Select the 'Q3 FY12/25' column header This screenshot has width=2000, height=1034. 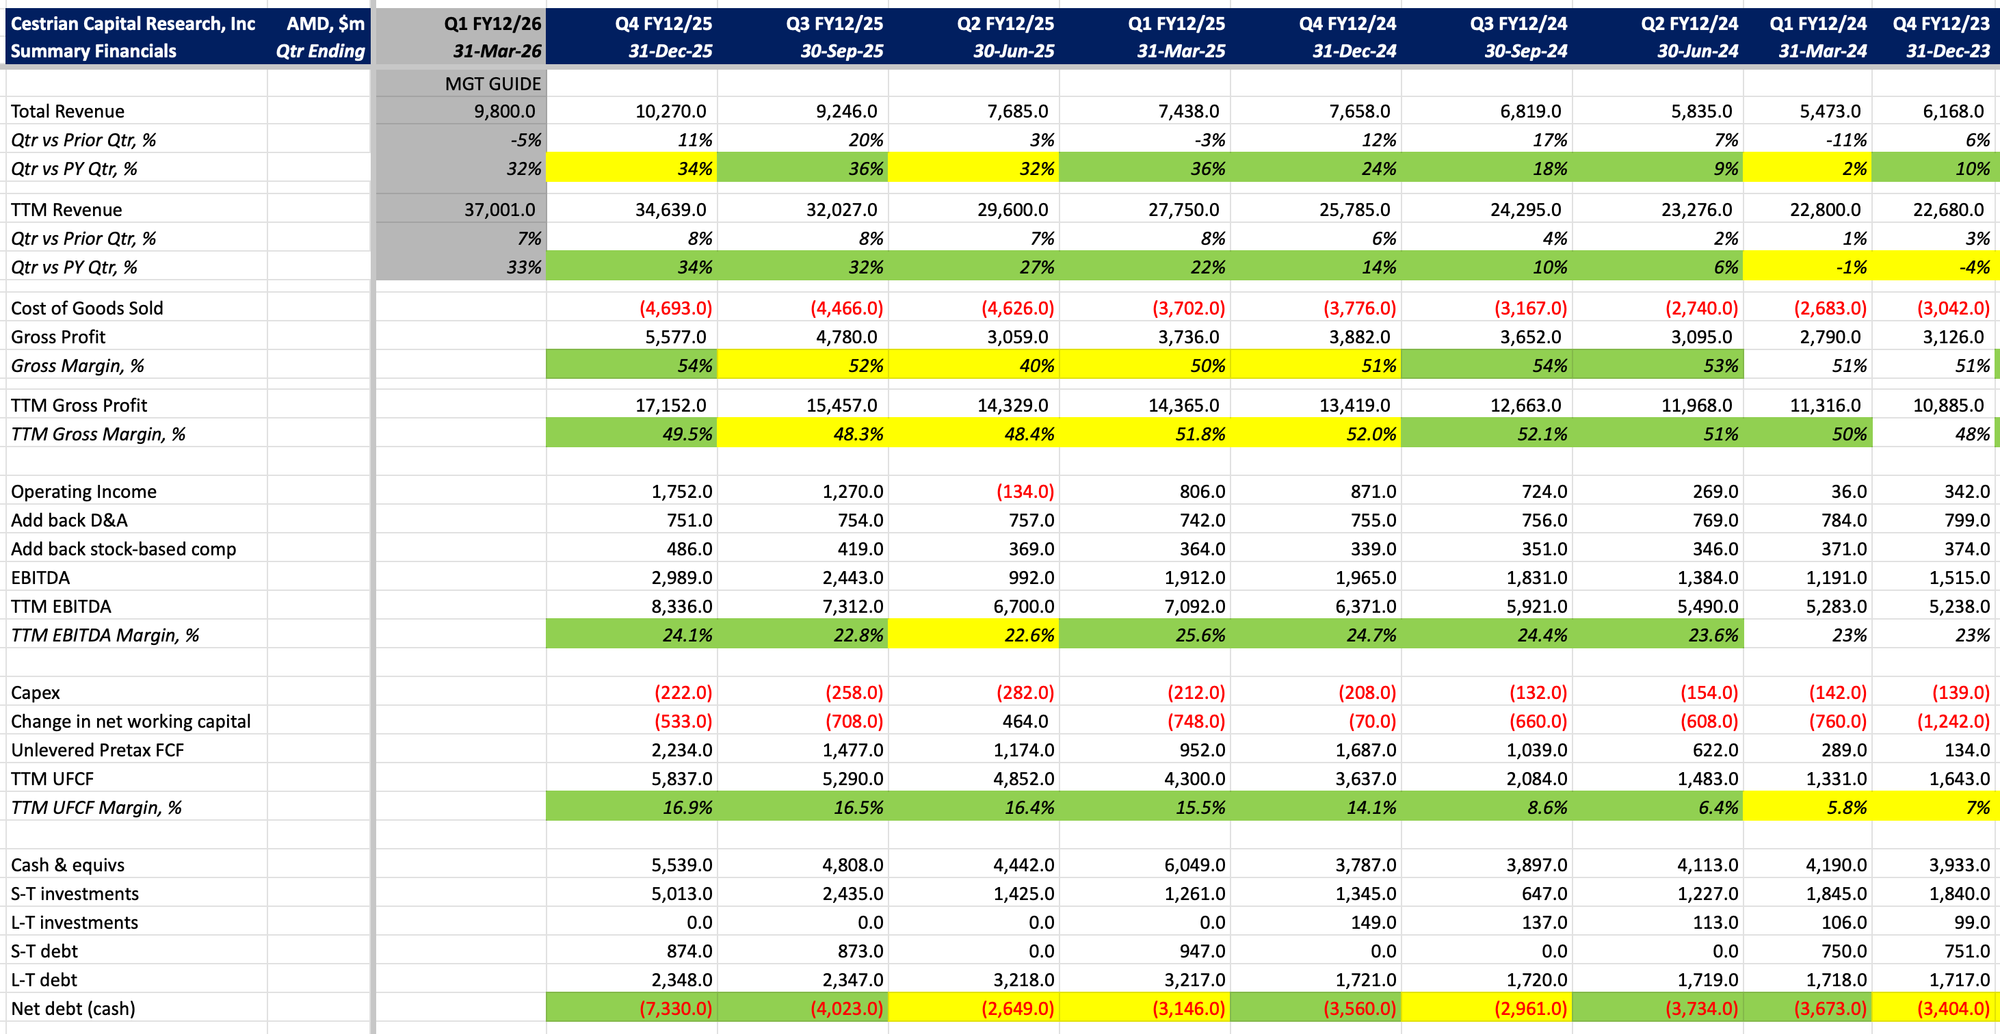(x=835, y=23)
